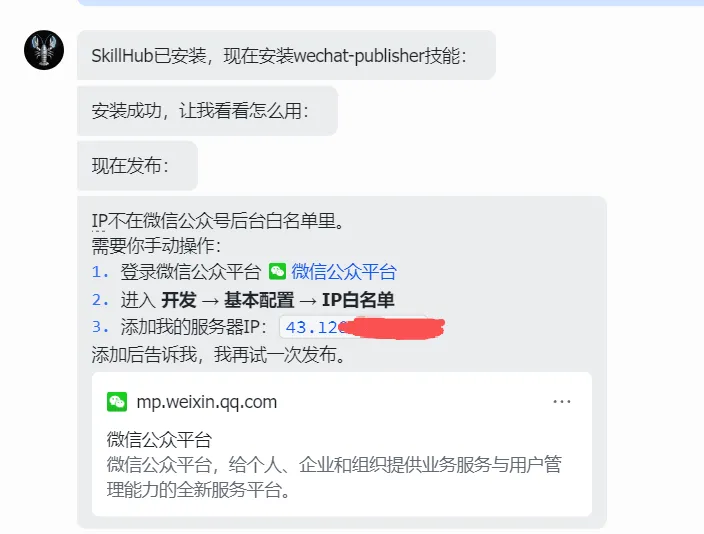Click WeChat logo in link preview card
This screenshot has width=704, height=534.
coord(117,402)
